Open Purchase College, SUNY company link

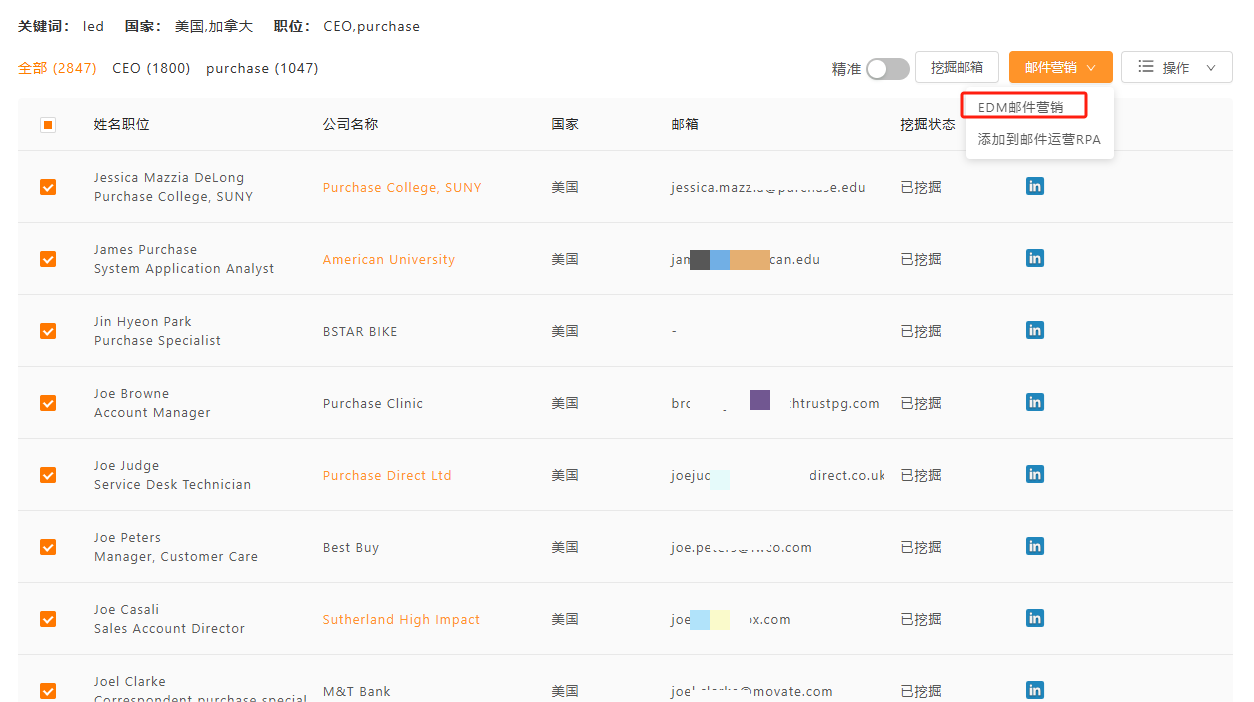pos(402,187)
